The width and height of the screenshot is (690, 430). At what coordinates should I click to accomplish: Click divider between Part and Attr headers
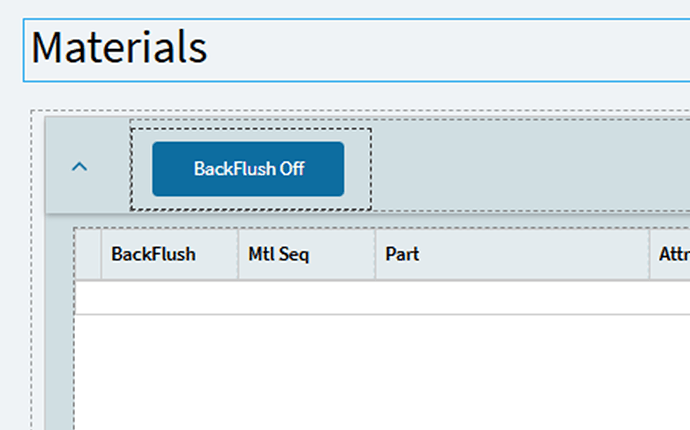click(649, 254)
